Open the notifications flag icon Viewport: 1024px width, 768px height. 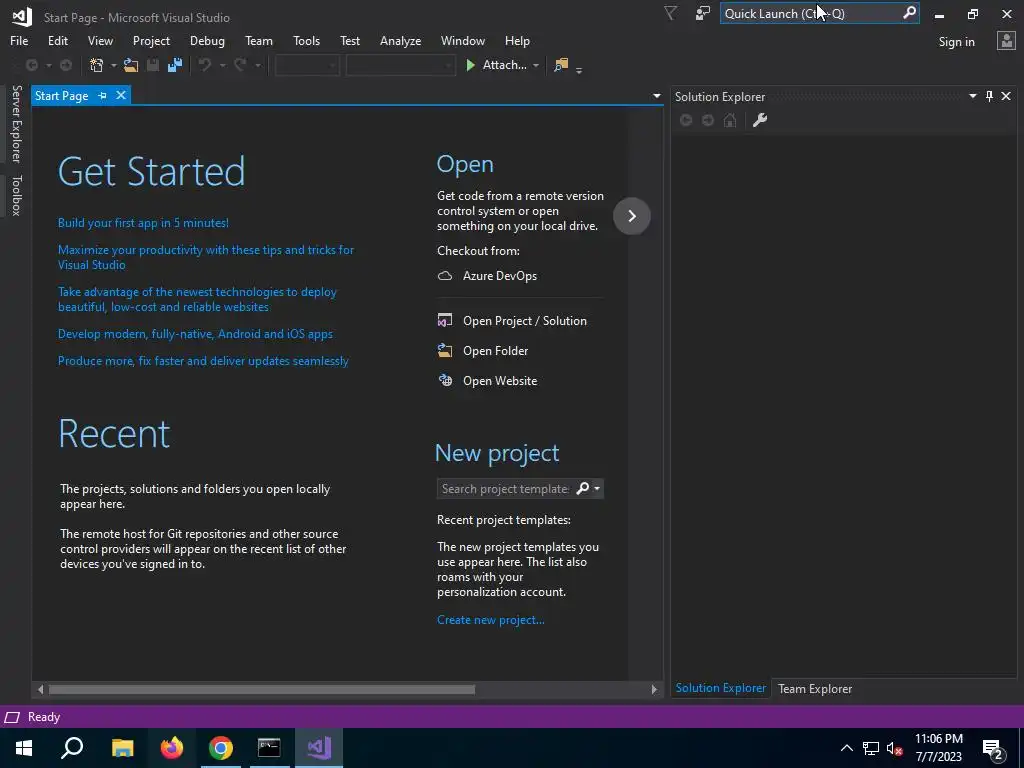click(x=671, y=13)
